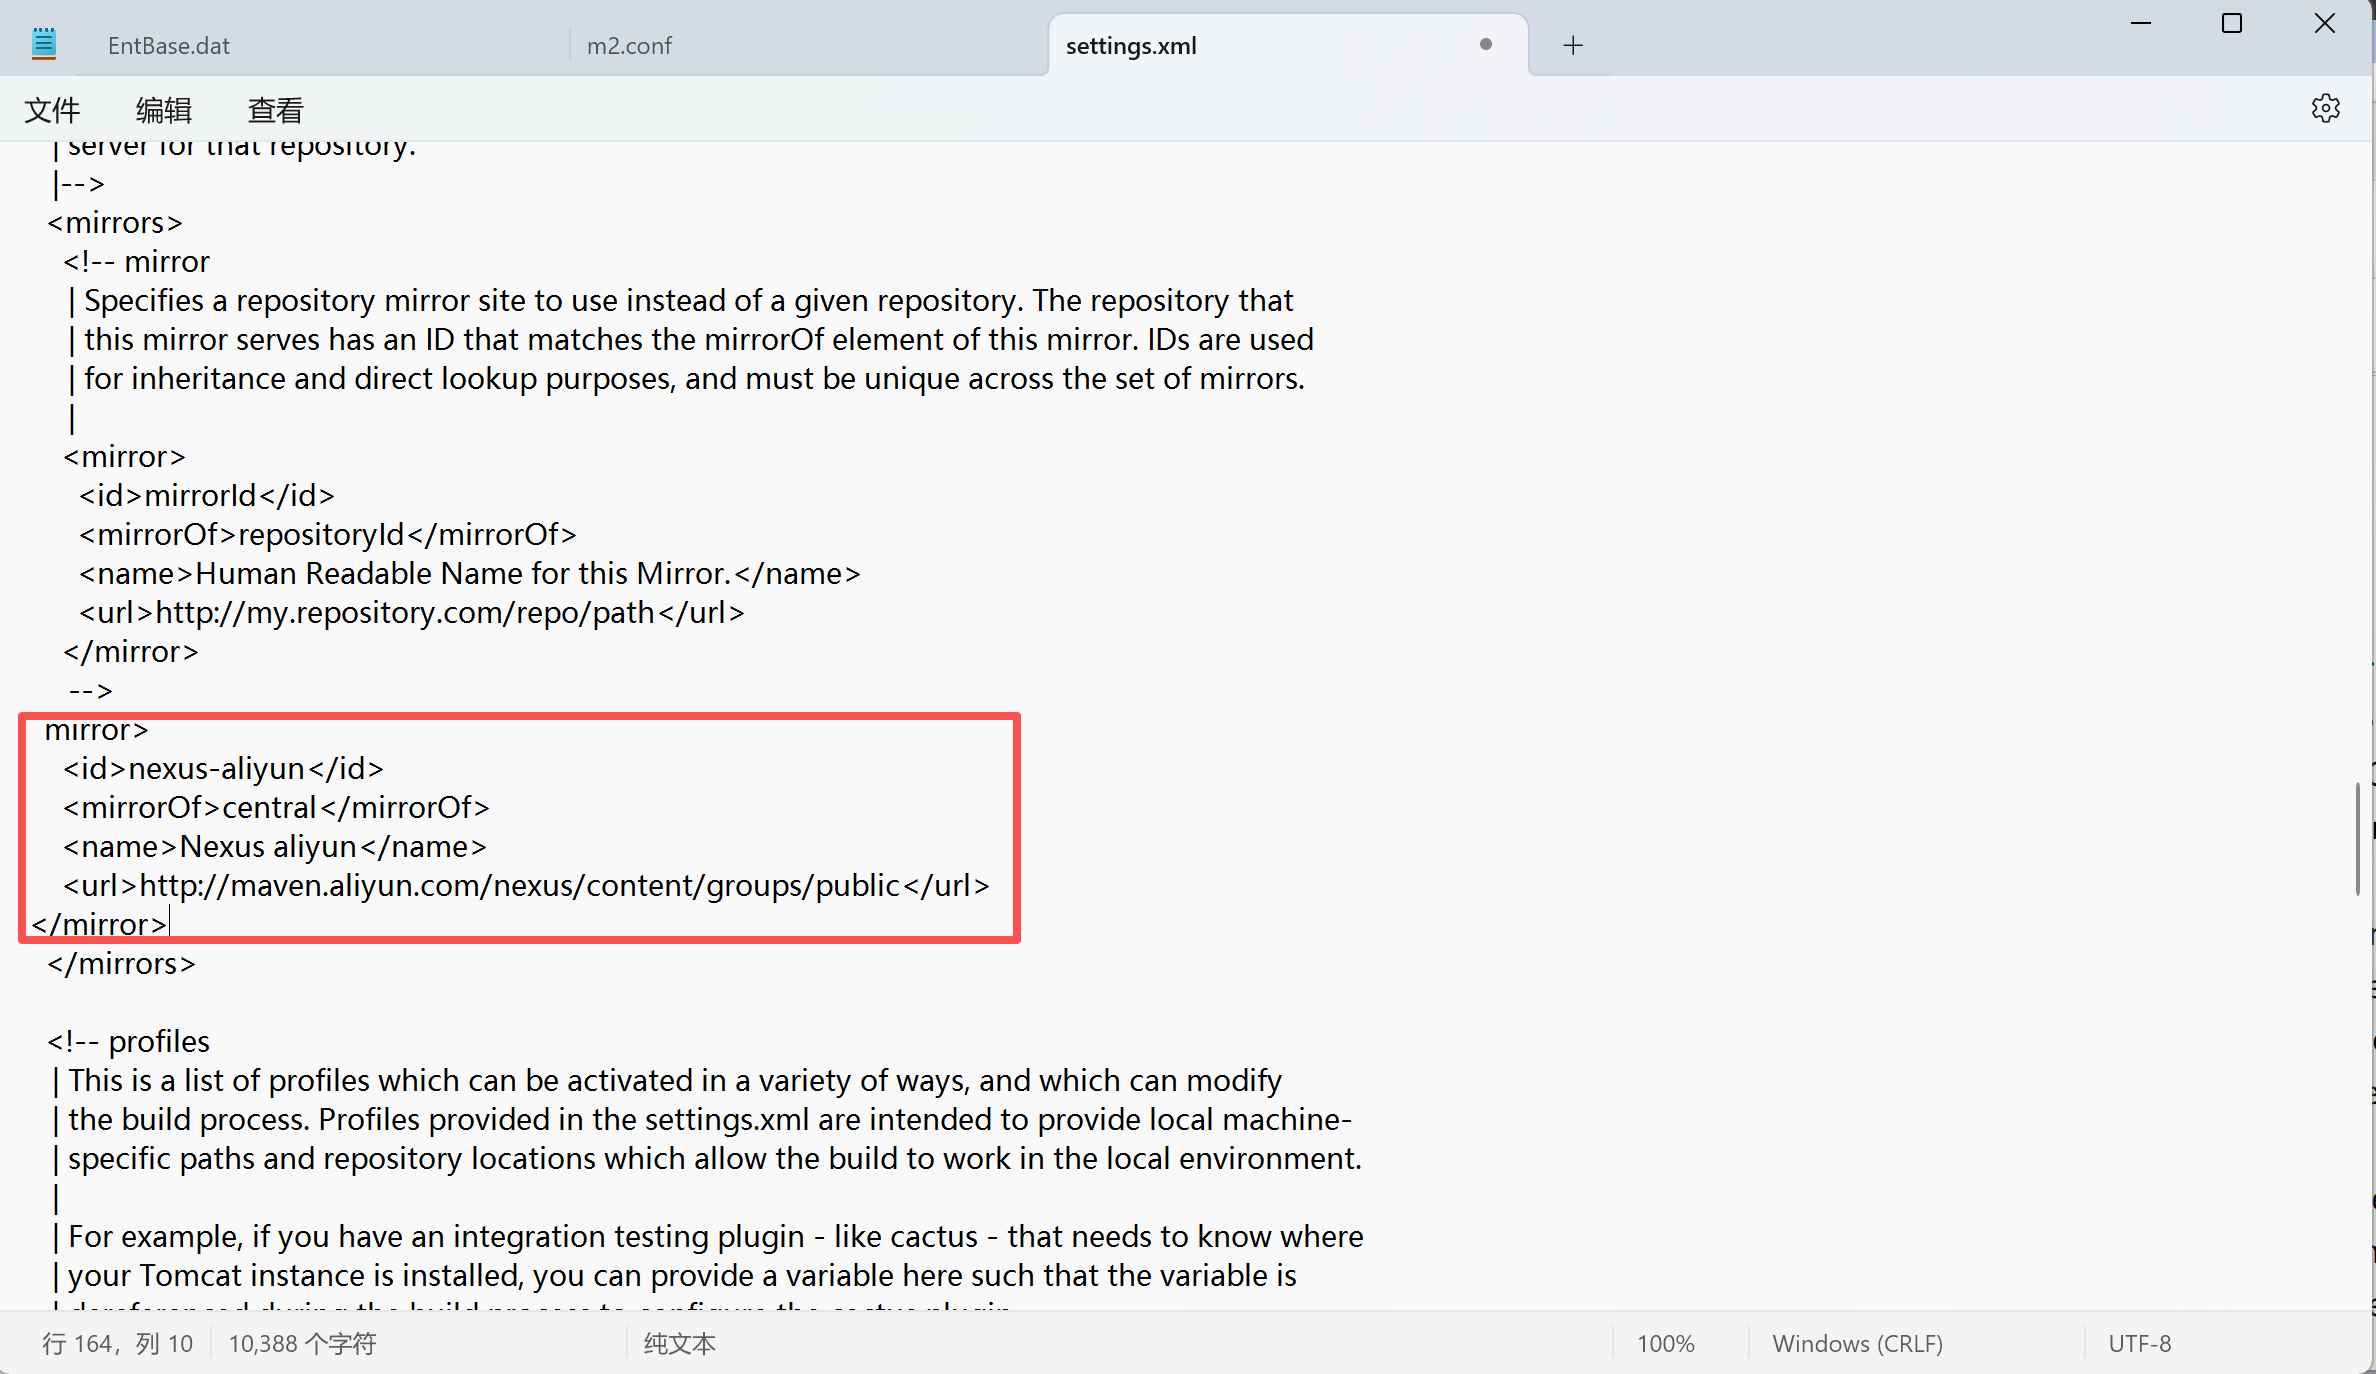The height and width of the screenshot is (1374, 2376).
Task: Switch to the m2.conf tab
Action: click(629, 46)
